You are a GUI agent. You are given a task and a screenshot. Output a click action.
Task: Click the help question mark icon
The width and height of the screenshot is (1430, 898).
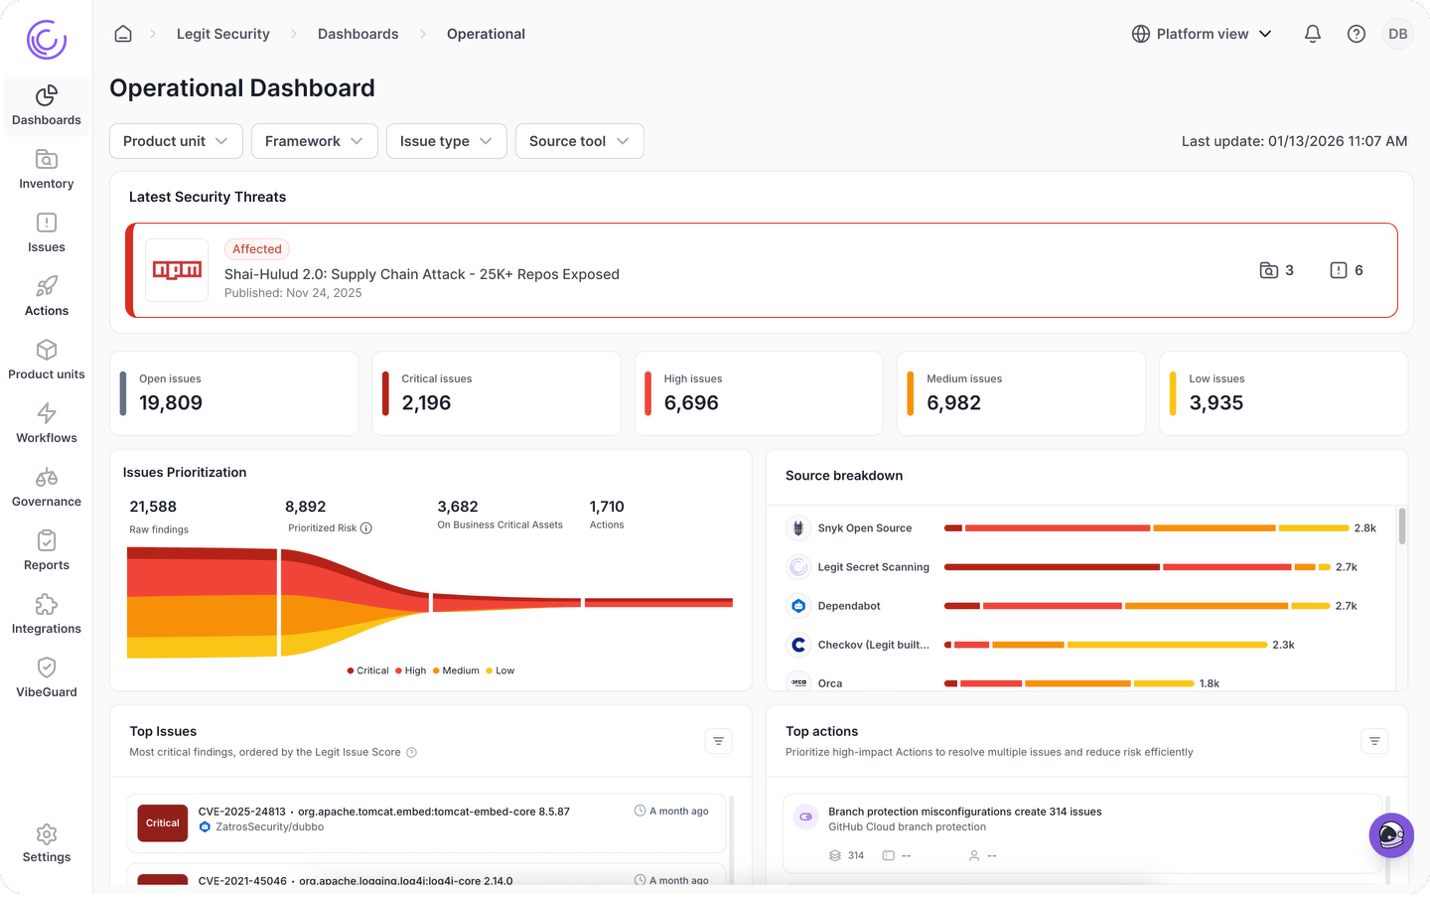tap(1356, 34)
